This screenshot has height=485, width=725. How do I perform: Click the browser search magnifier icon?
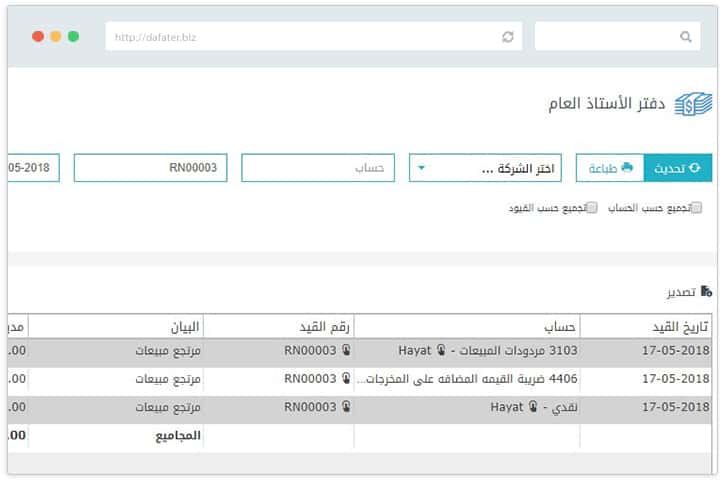685,37
